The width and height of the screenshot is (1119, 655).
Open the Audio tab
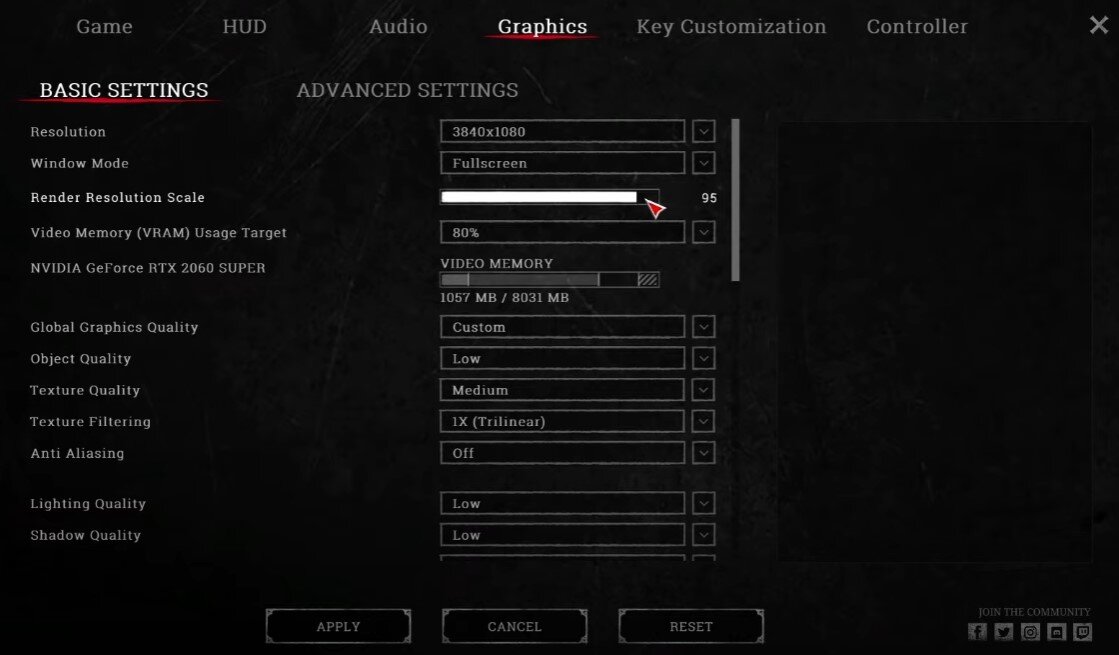[x=398, y=26]
